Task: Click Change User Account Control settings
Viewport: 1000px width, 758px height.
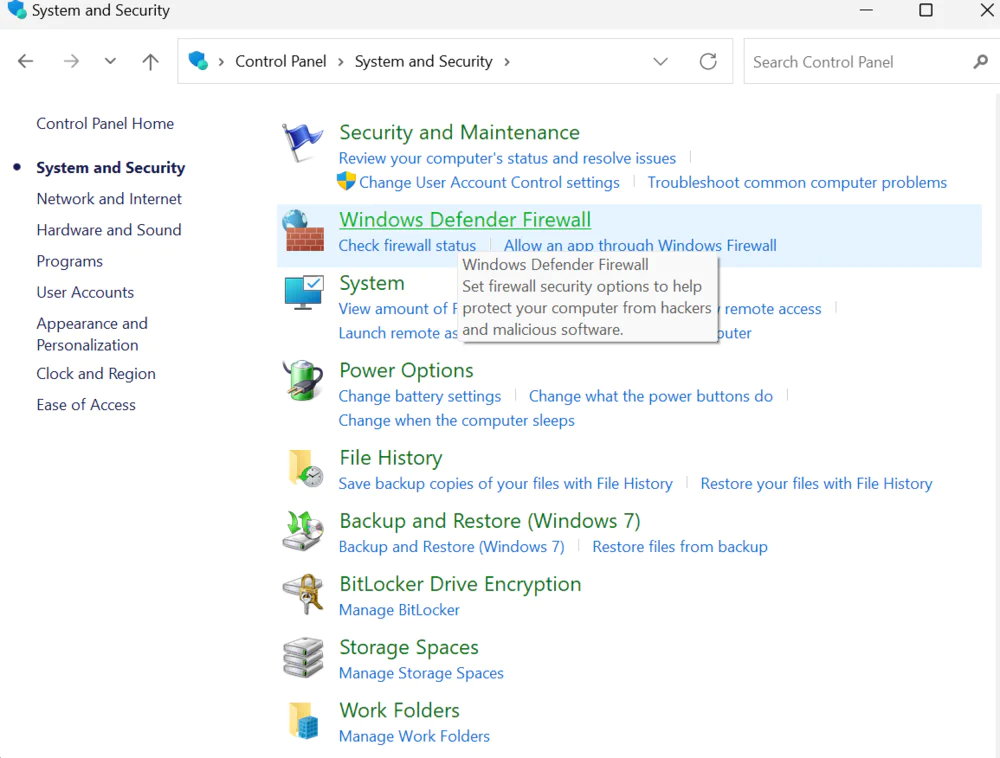Action: coord(489,182)
